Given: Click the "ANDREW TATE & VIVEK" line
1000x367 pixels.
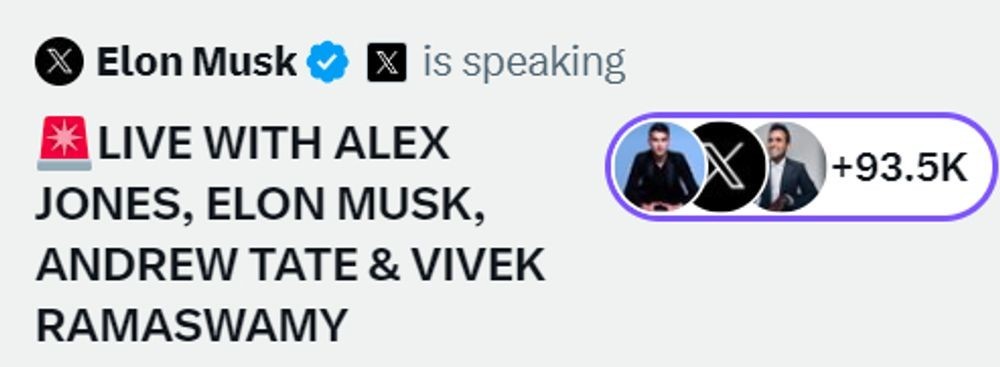Looking at the screenshot, I should point(291,265).
